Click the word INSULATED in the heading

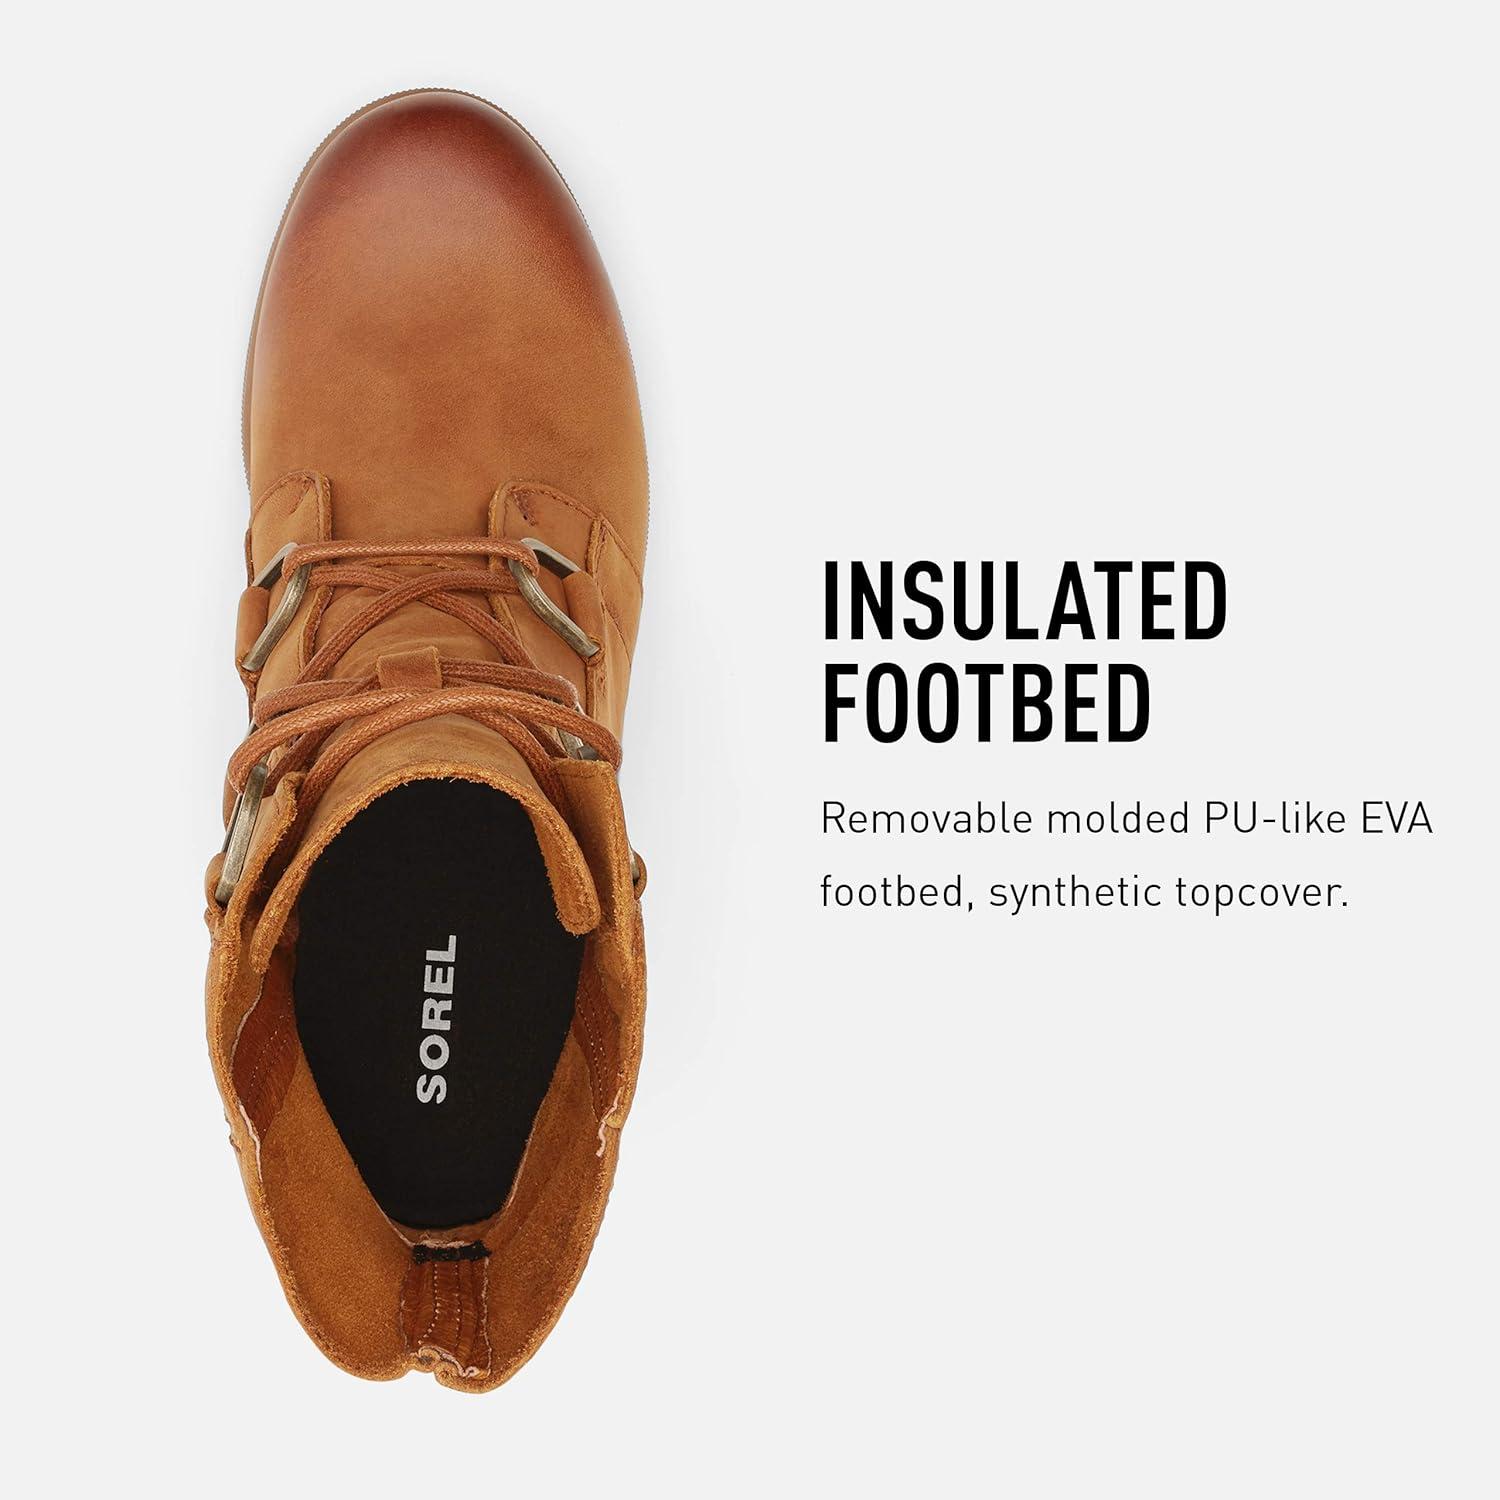[1023, 603]
